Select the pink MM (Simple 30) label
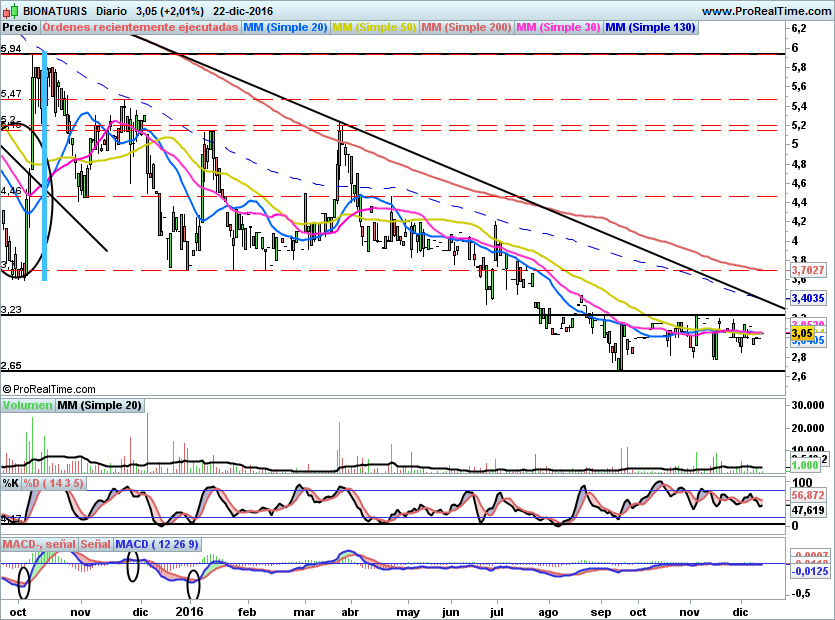This screenshot has height=620, width=835. pos(558,27)
